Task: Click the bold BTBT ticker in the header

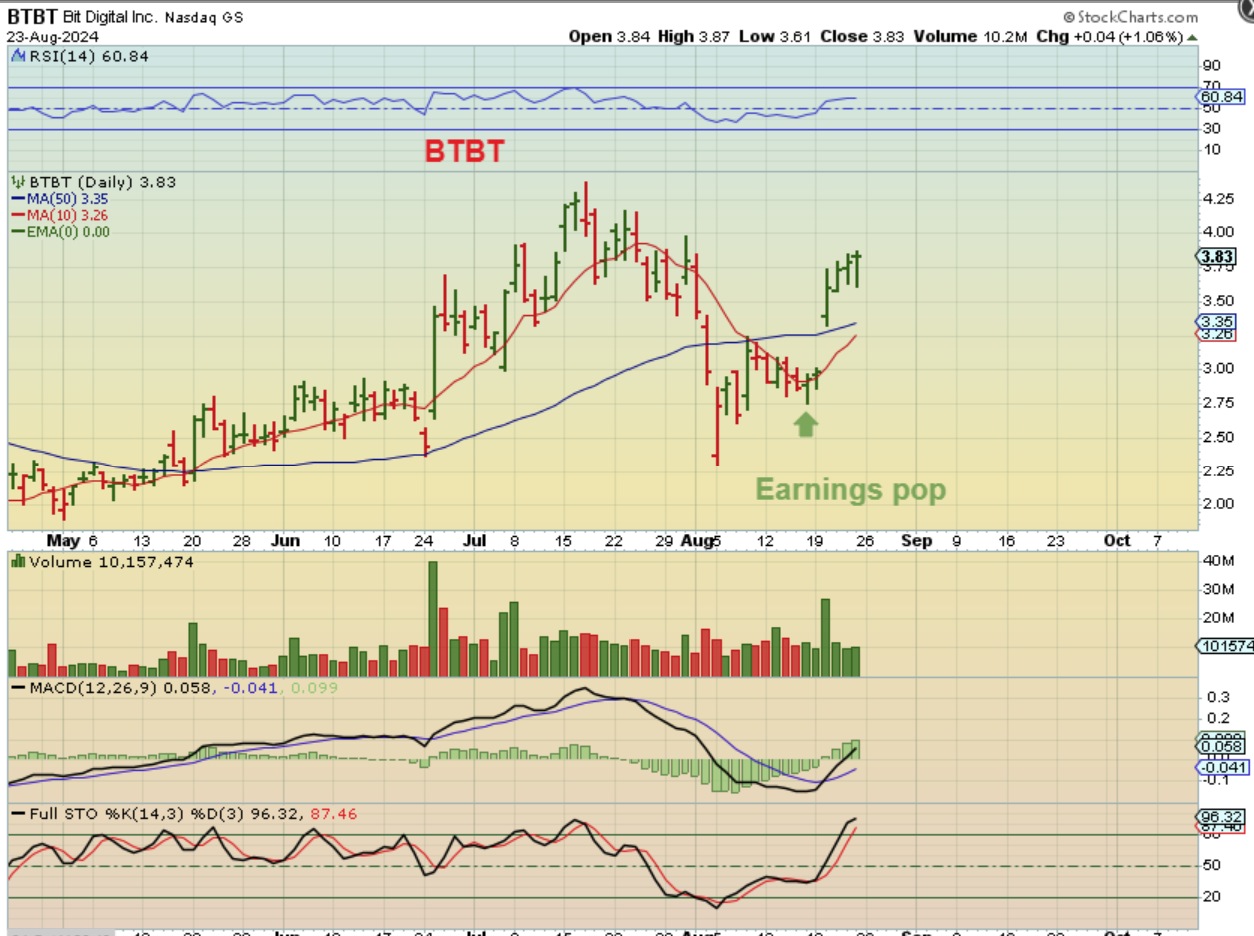Action: [32, 17]
